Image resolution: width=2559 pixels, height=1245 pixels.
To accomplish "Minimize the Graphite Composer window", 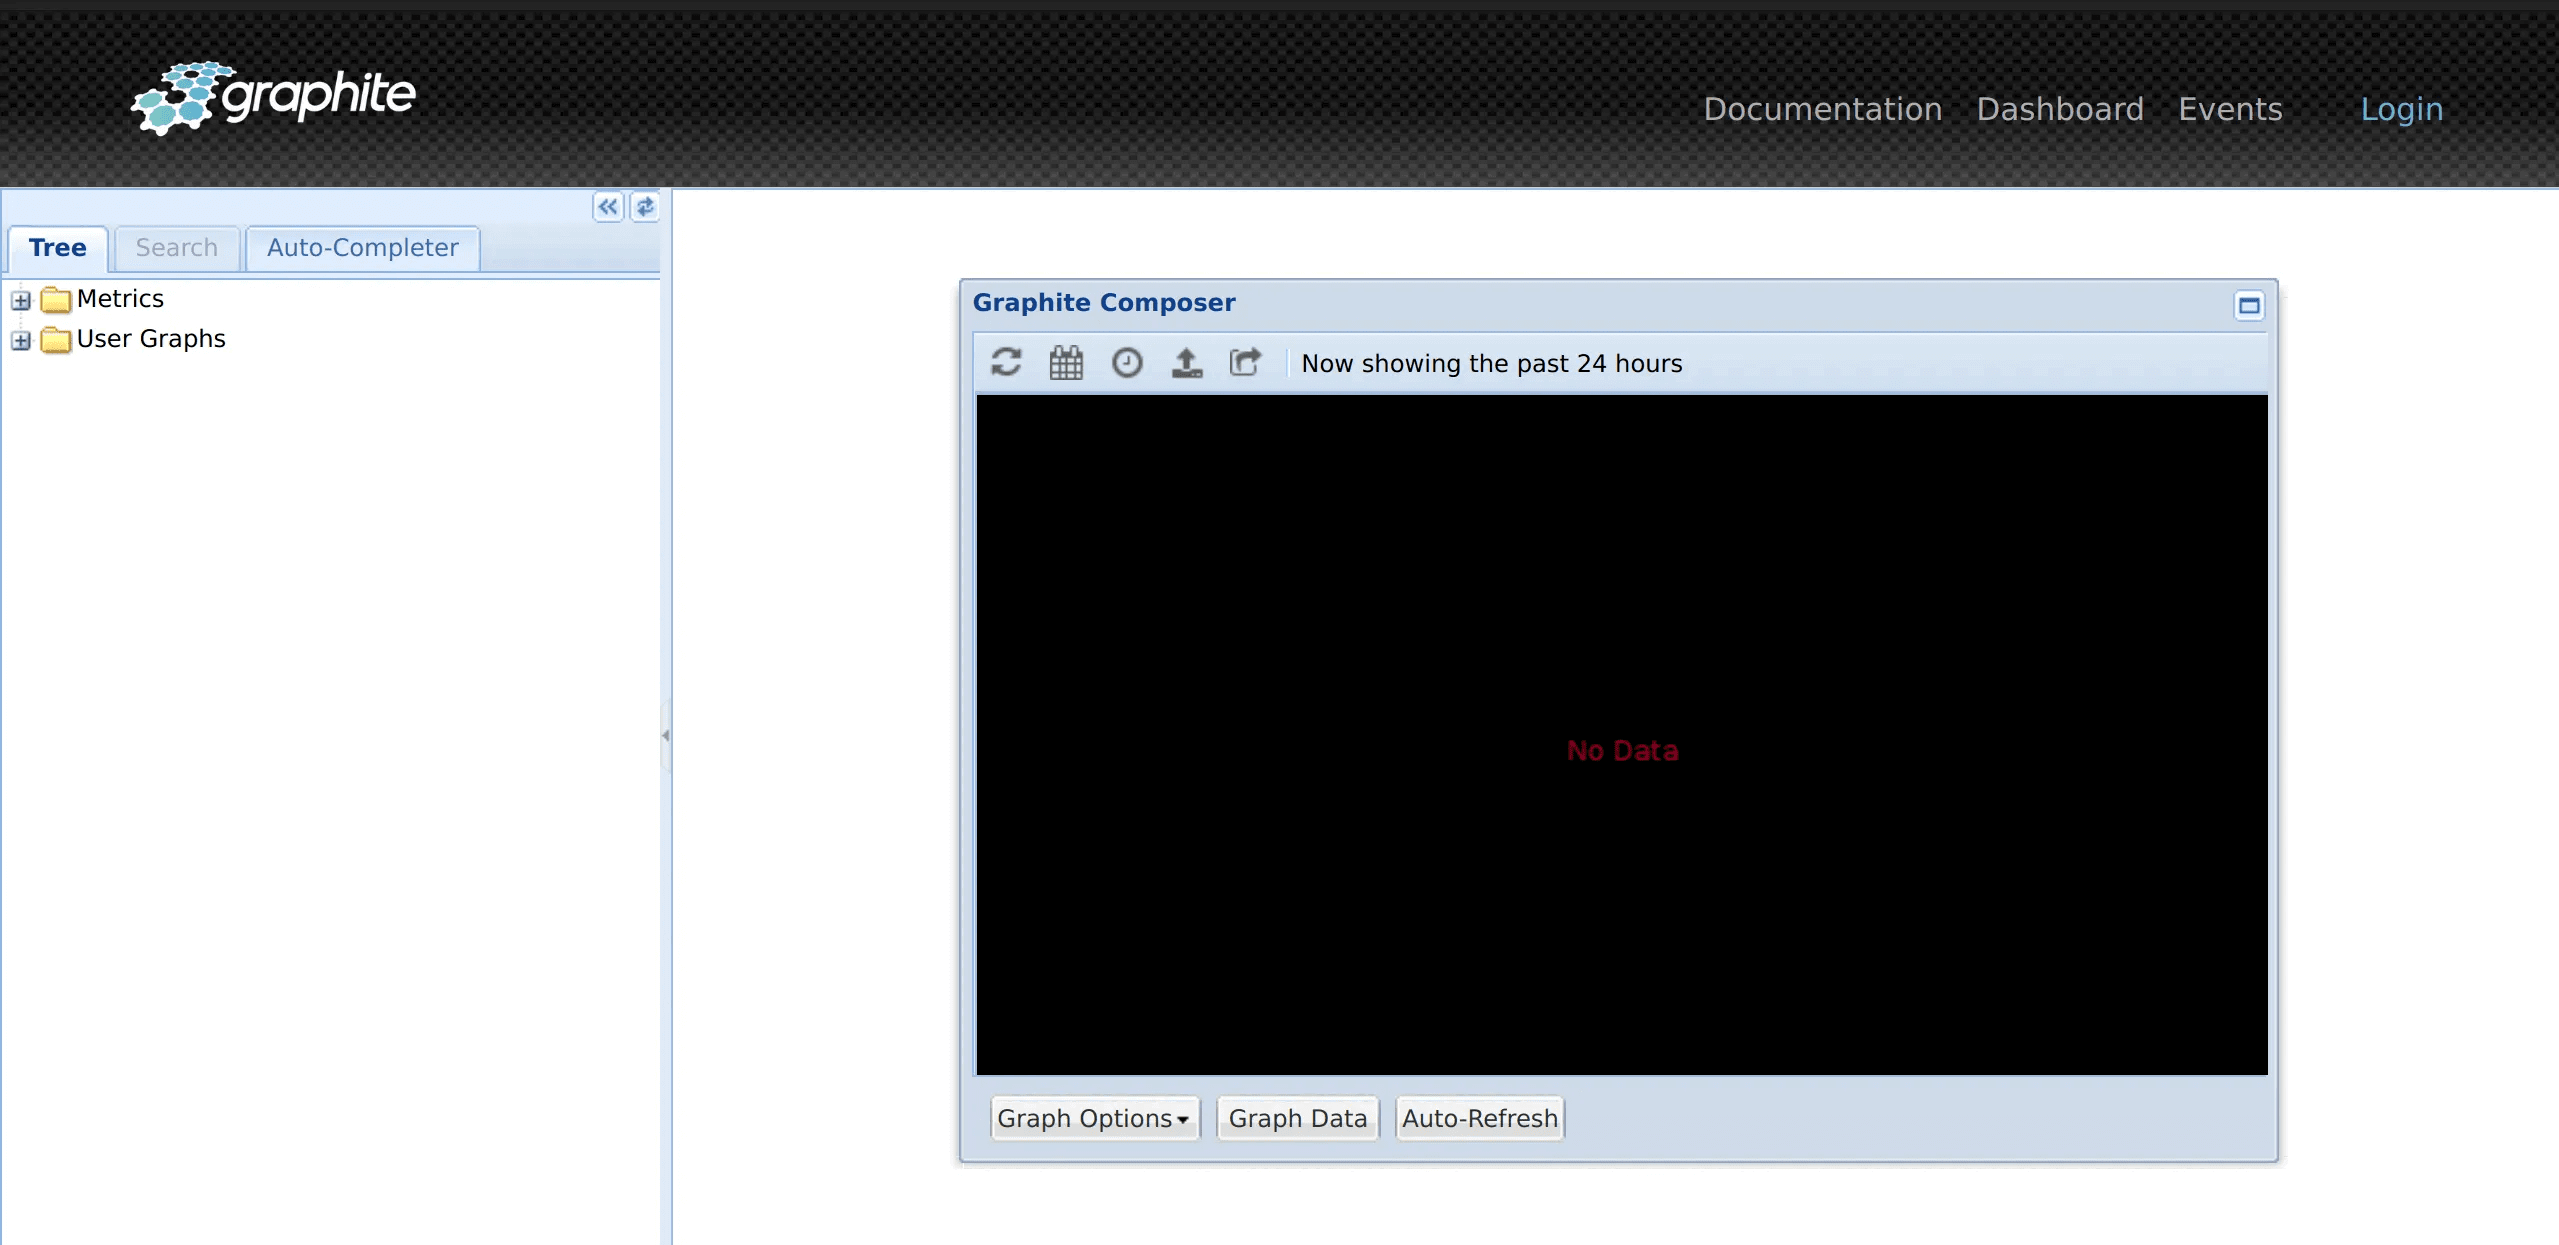I will coord(2249,305).
